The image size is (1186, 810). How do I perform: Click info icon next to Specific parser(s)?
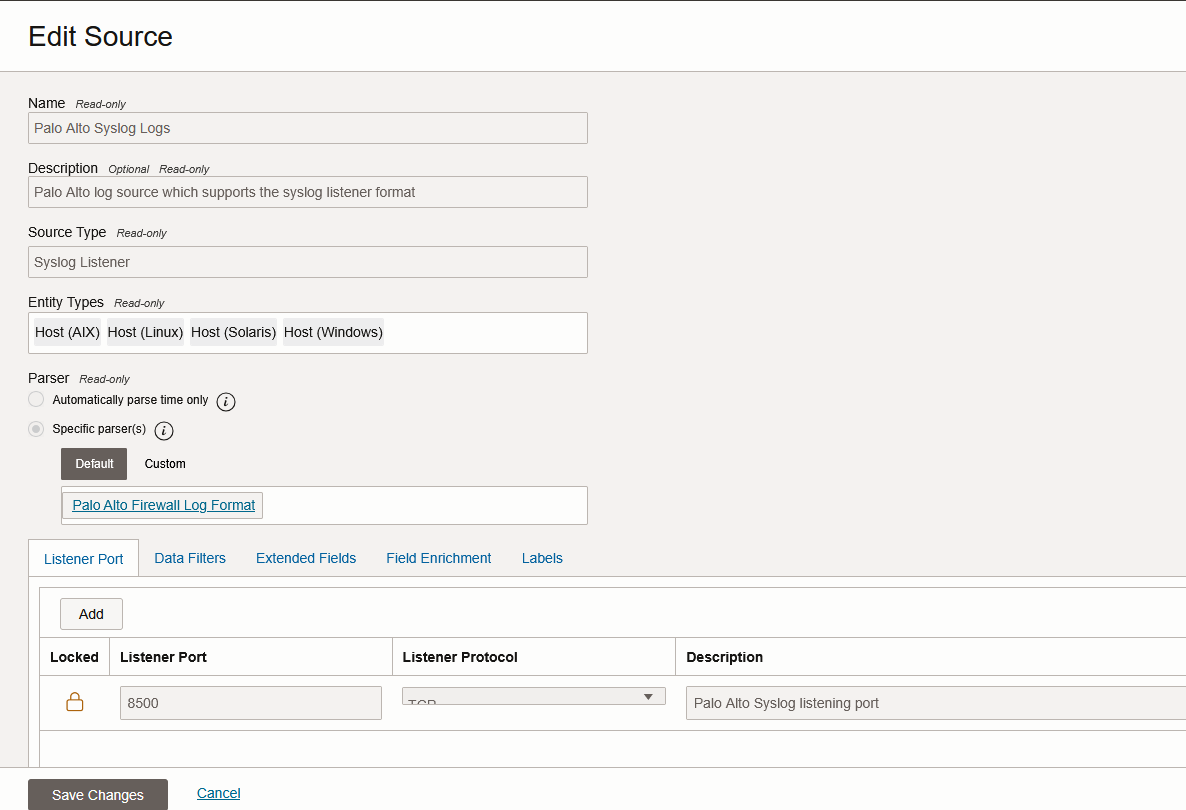pyautogui.click(x=164, y=431)
